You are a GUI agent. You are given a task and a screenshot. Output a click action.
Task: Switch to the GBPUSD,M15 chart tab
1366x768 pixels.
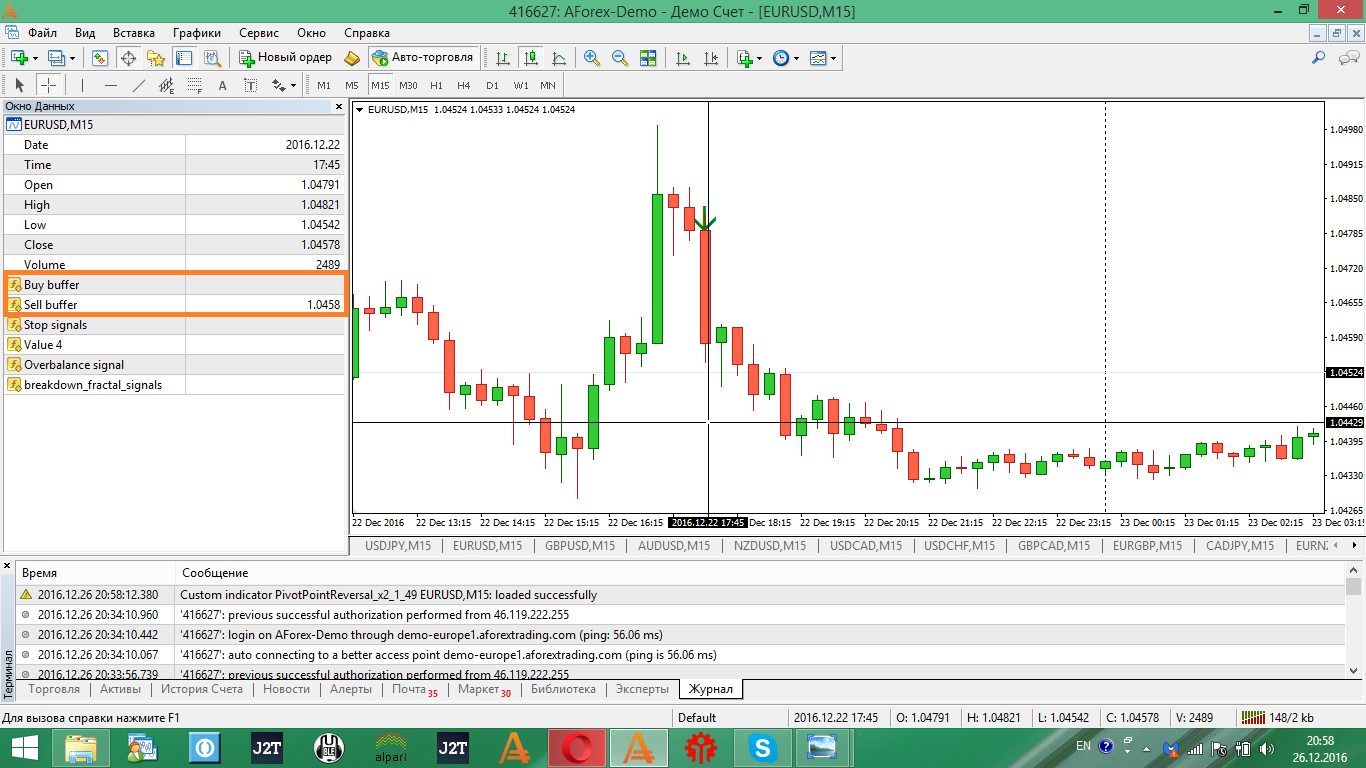click(580, 546)
